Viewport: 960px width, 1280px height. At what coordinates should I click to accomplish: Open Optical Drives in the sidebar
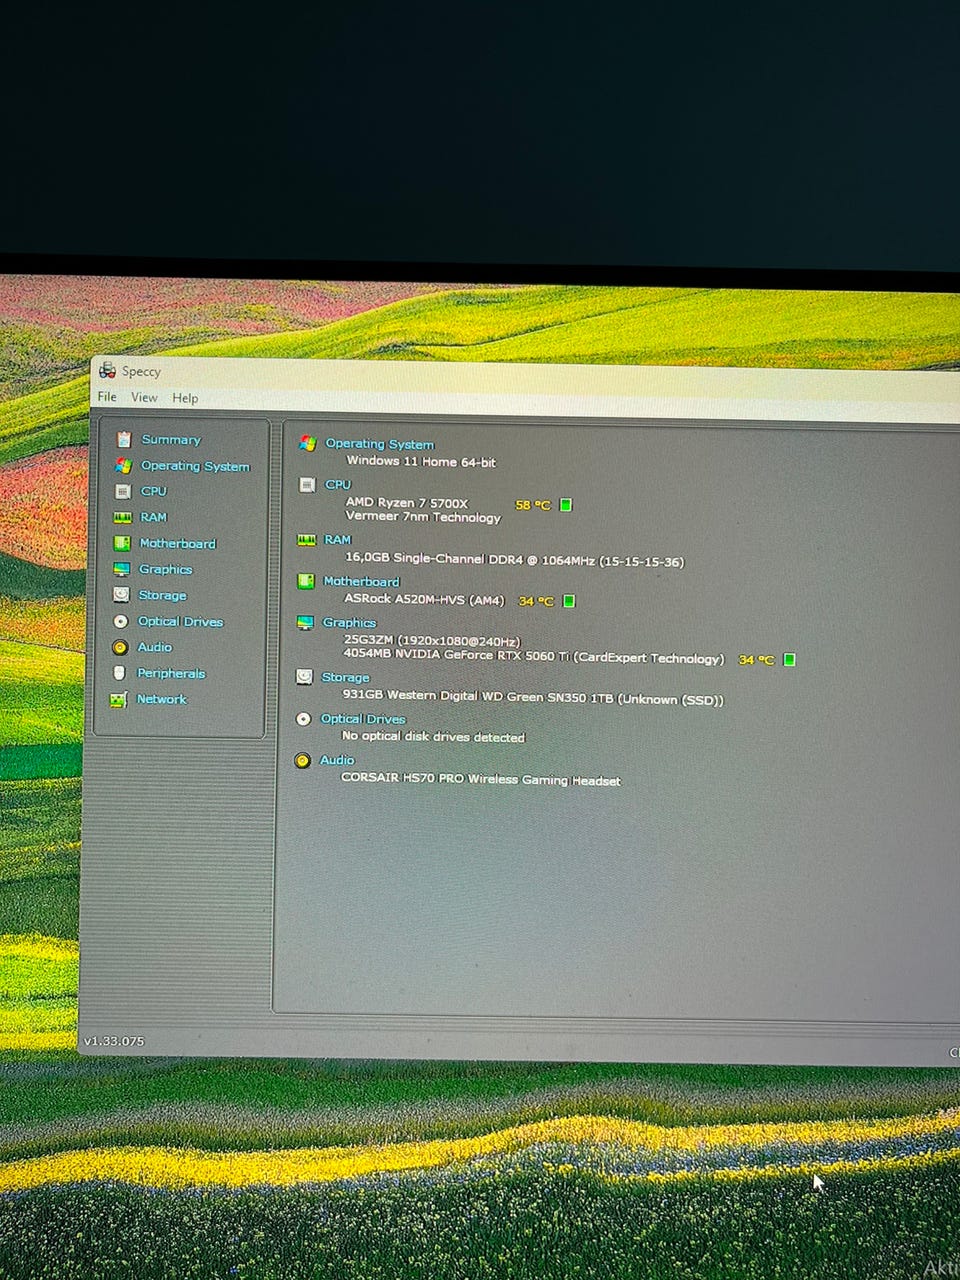point(180,621)
